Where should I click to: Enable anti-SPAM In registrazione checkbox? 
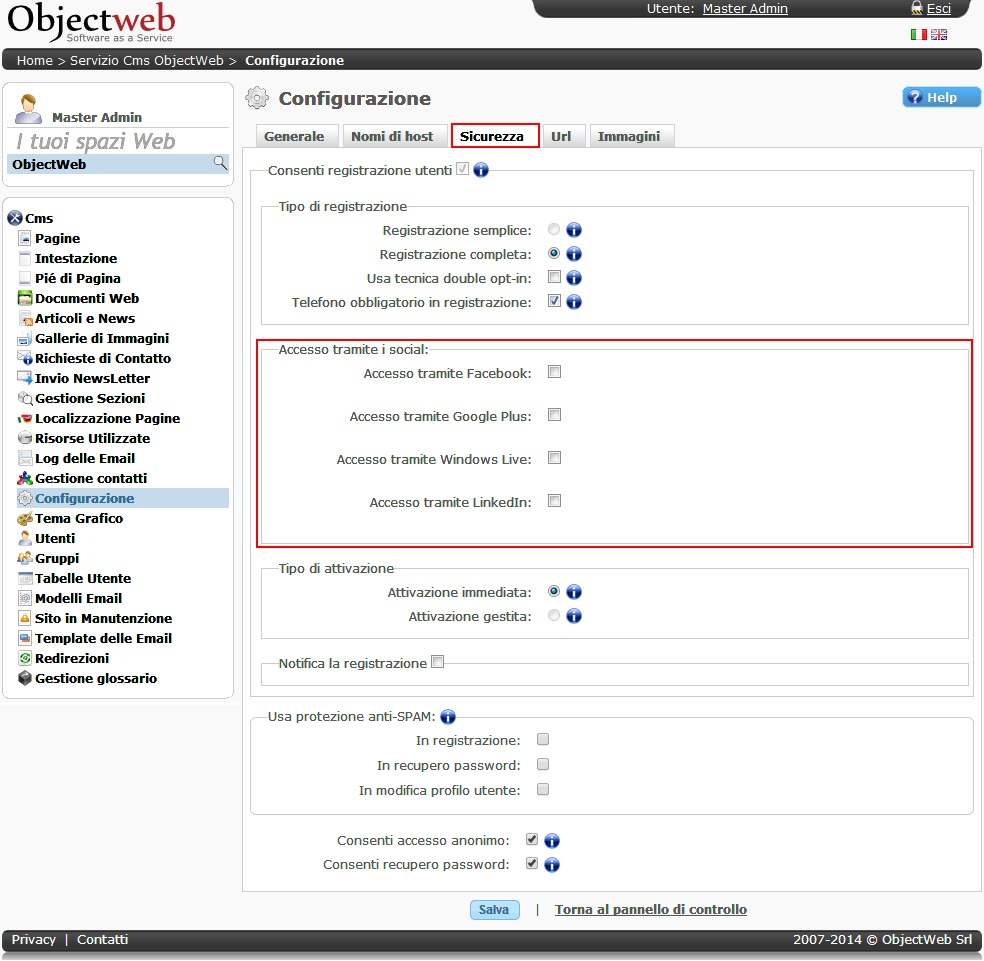pos(543,740)
